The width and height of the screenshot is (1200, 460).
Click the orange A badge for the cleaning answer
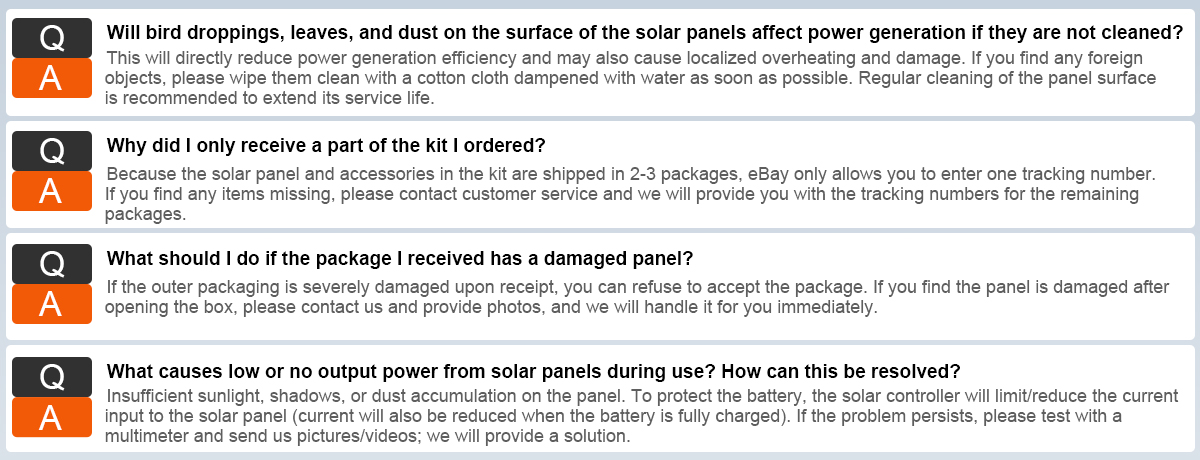click(52, 78)
